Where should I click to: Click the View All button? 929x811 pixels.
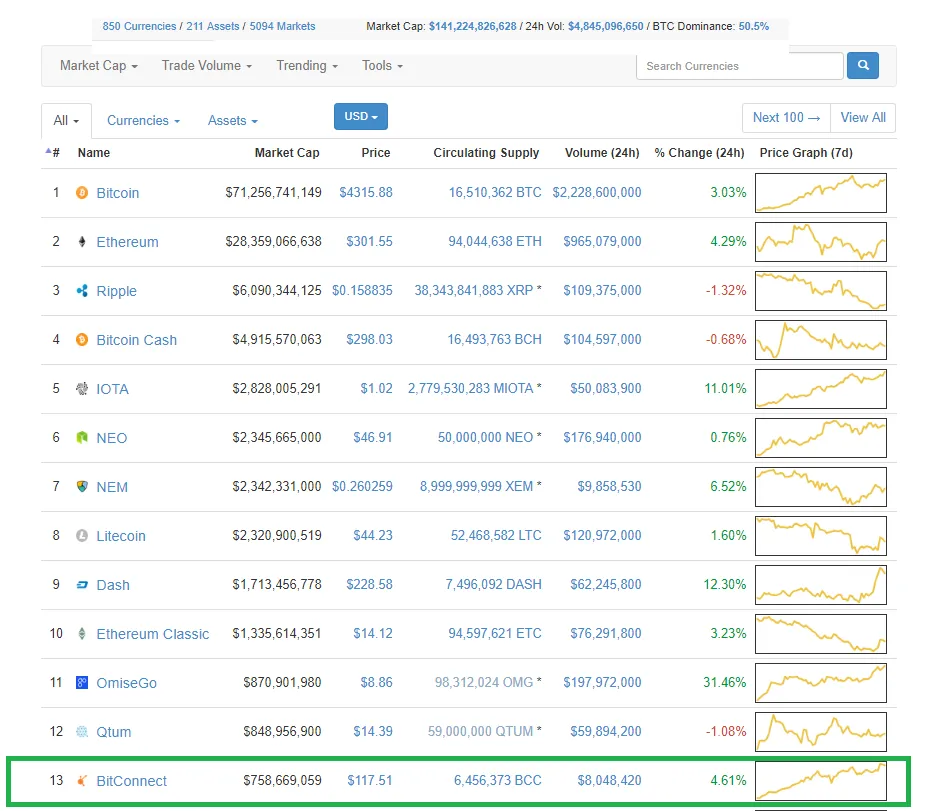pyautogui.click(x=863, y=118)
